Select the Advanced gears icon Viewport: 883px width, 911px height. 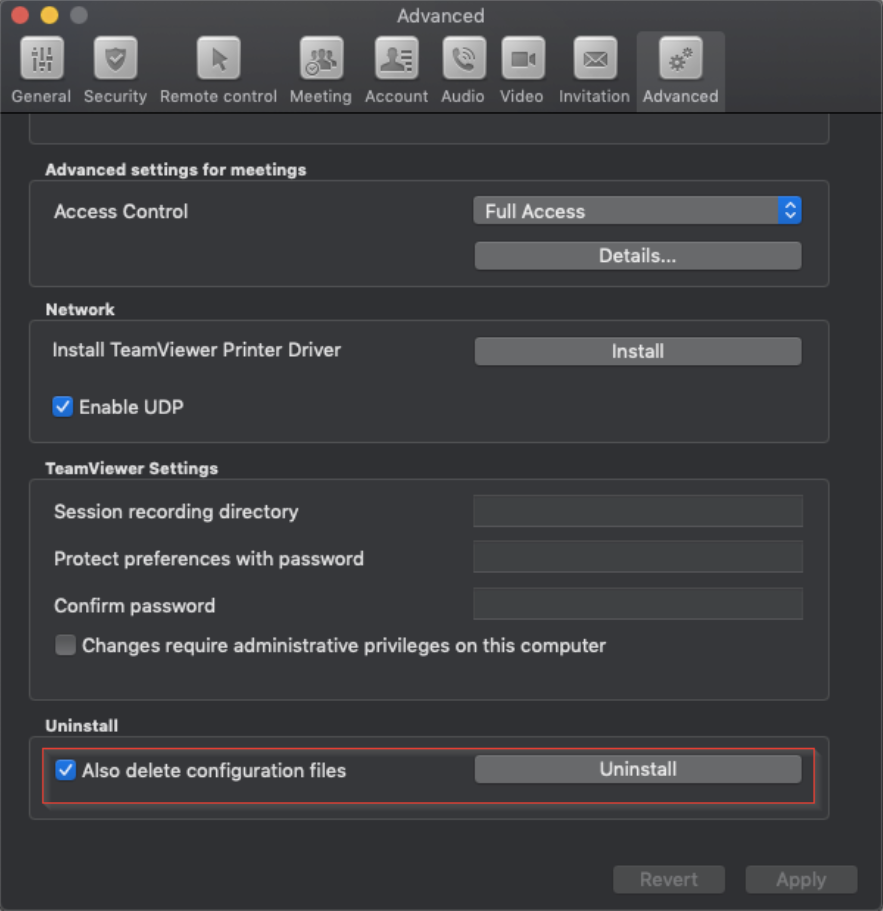680,59
